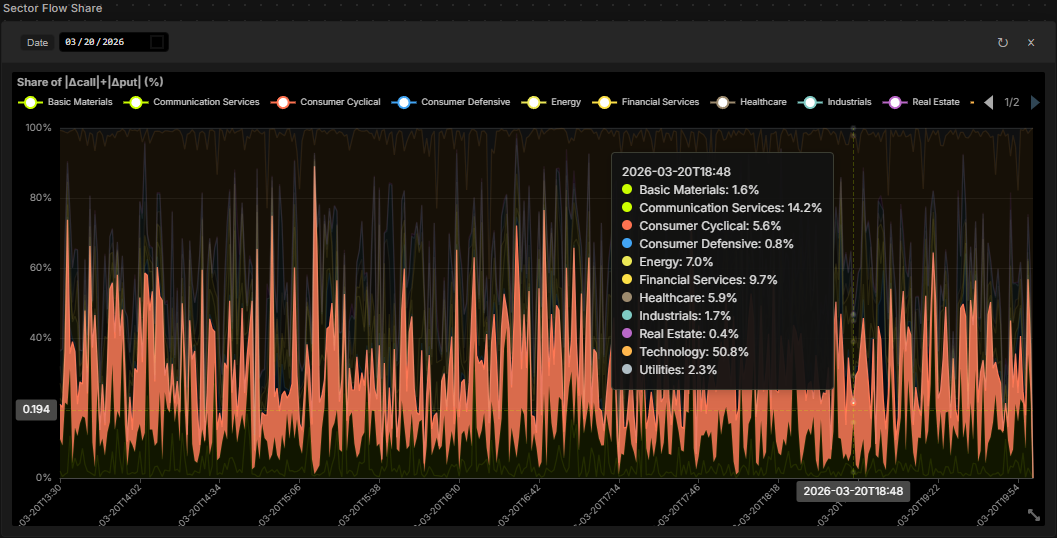Viewport: 1057px width, 538px height.
Task: Click the Energy legend marker
Action: [534, 102]
